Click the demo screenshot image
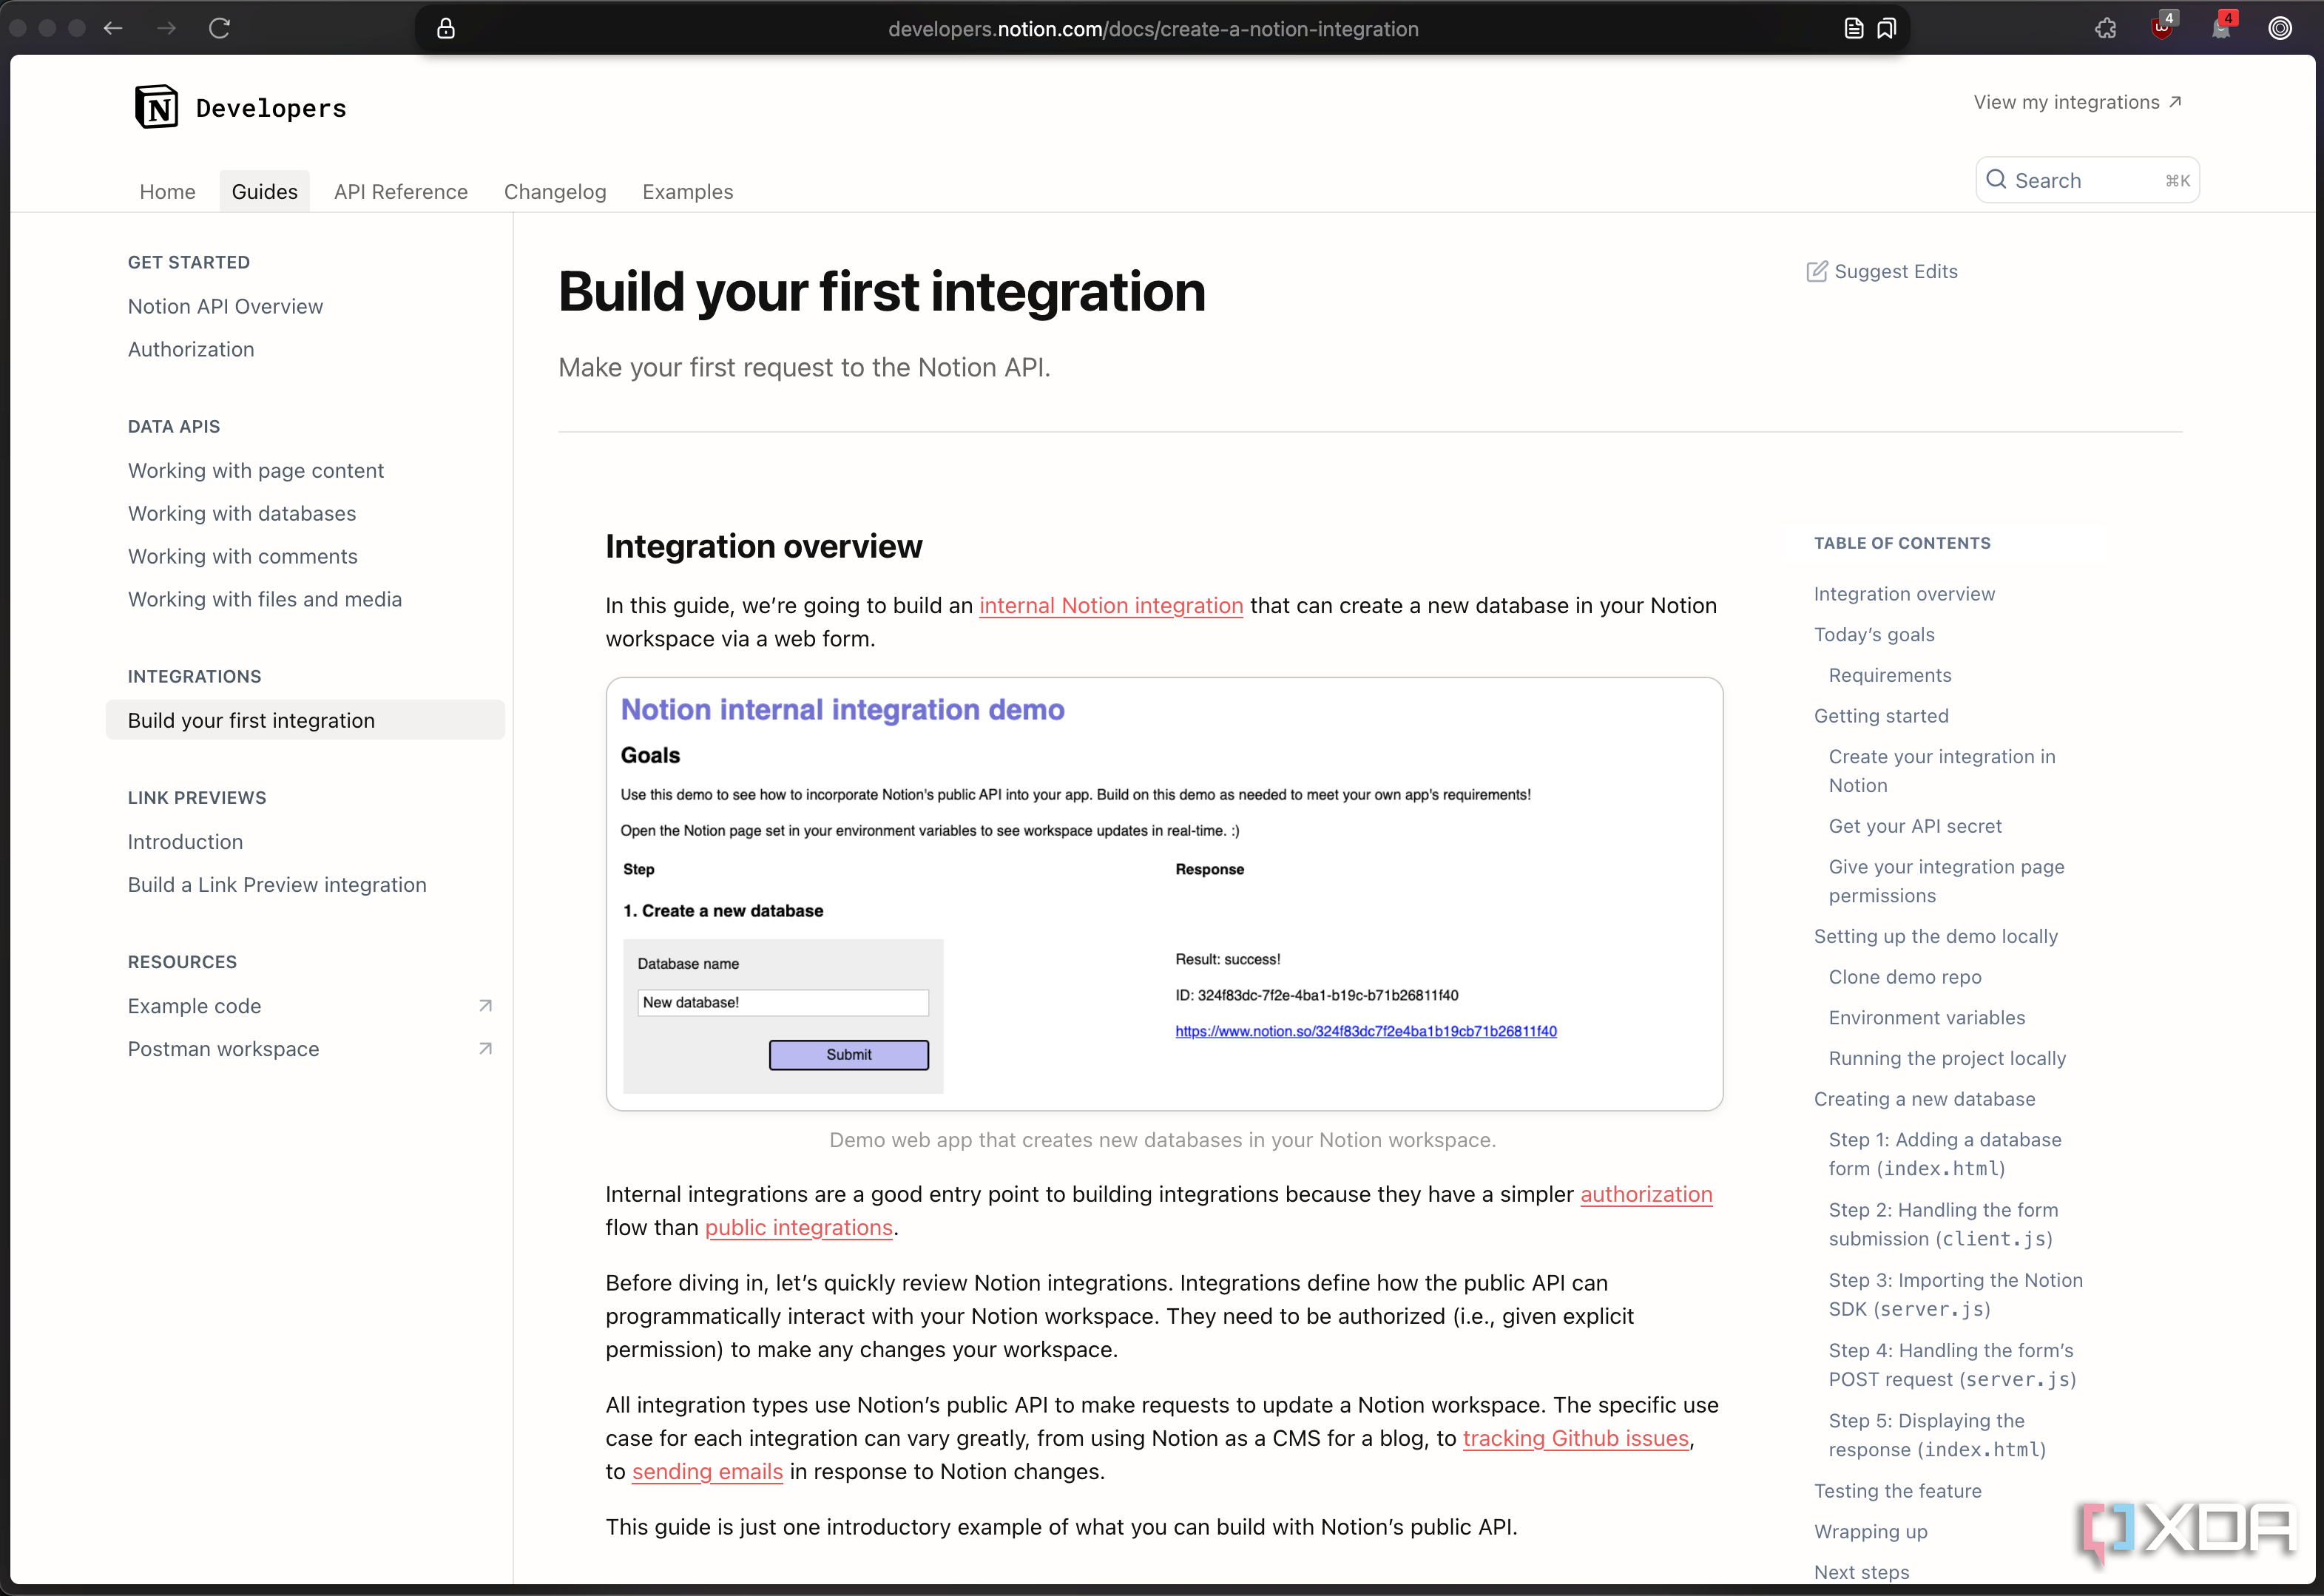The height and width of the screenshot is (1596, 2324). tap(1164, 894)
